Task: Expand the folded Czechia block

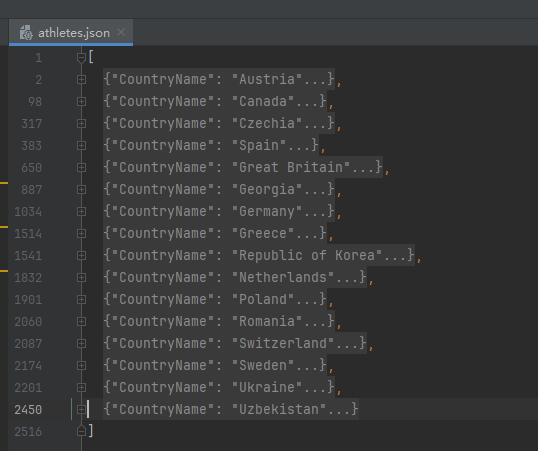Action: click(81, 124)
